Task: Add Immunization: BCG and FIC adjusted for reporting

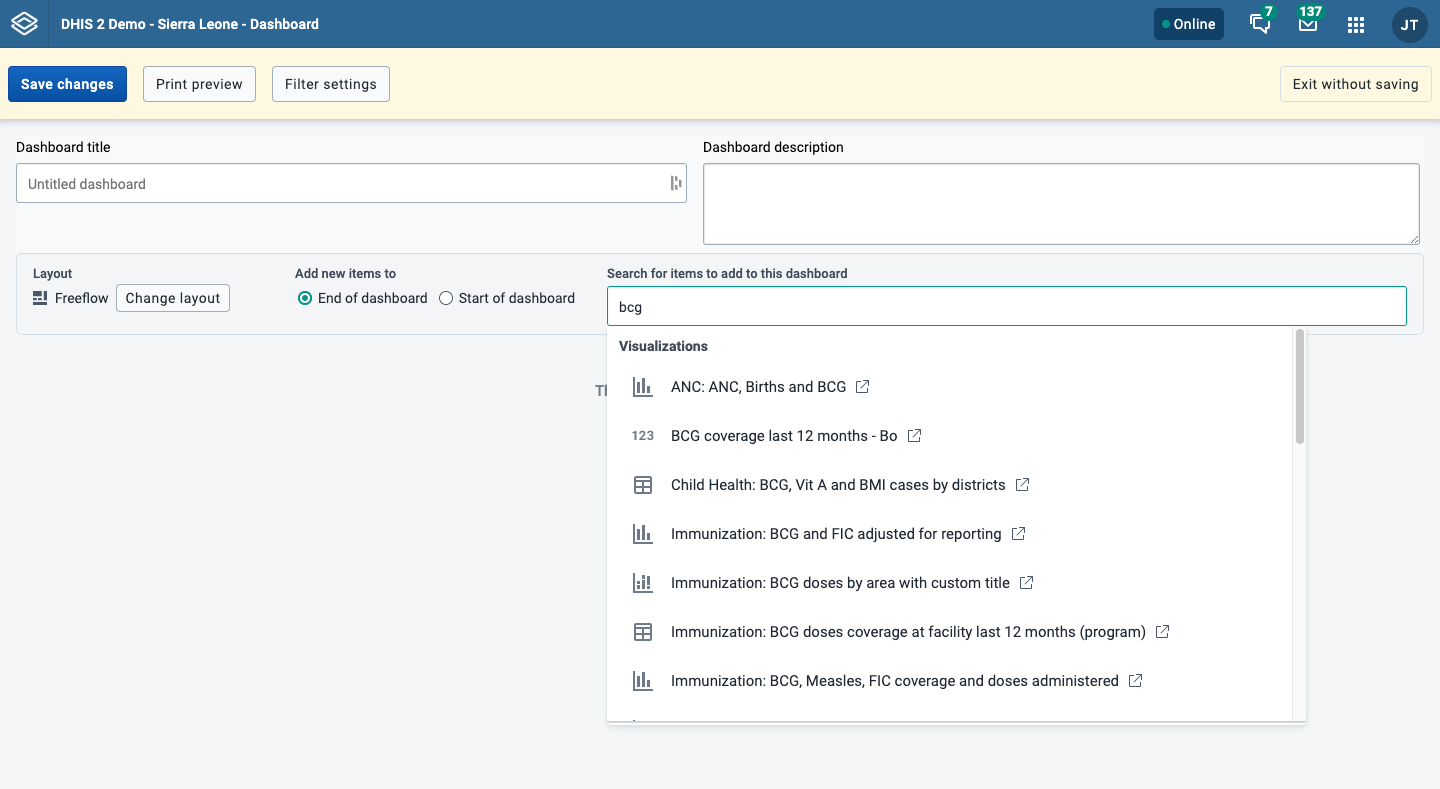Action: click(836, 534)
